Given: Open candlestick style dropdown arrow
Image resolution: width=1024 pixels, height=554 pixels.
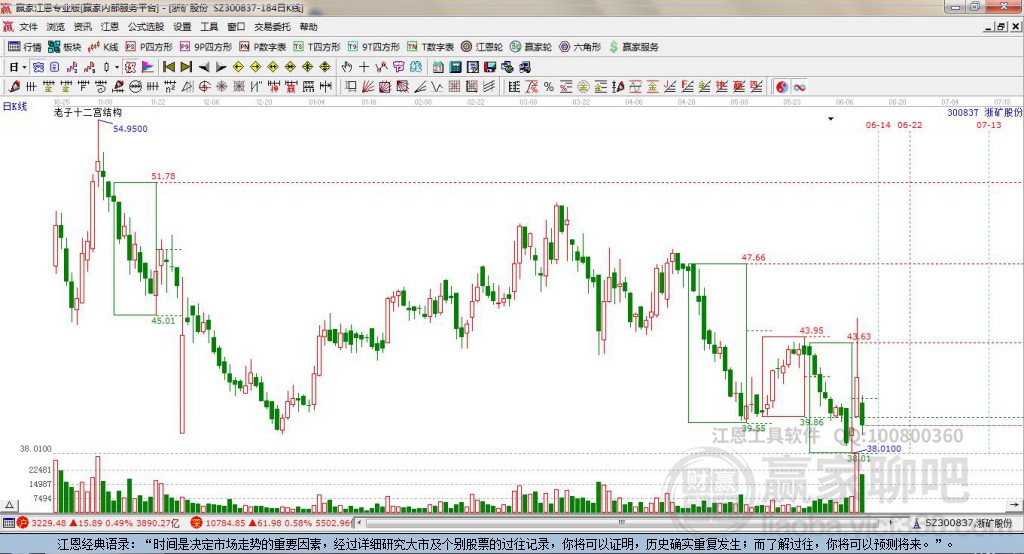Looking at the screenshot, I should [x=116, y=67].
